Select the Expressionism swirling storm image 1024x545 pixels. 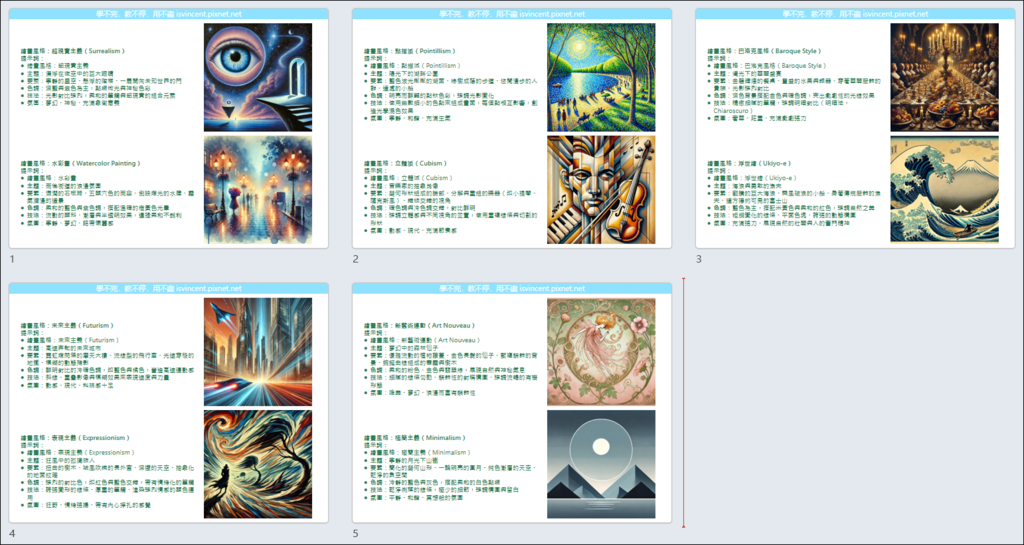coord(258,464)
